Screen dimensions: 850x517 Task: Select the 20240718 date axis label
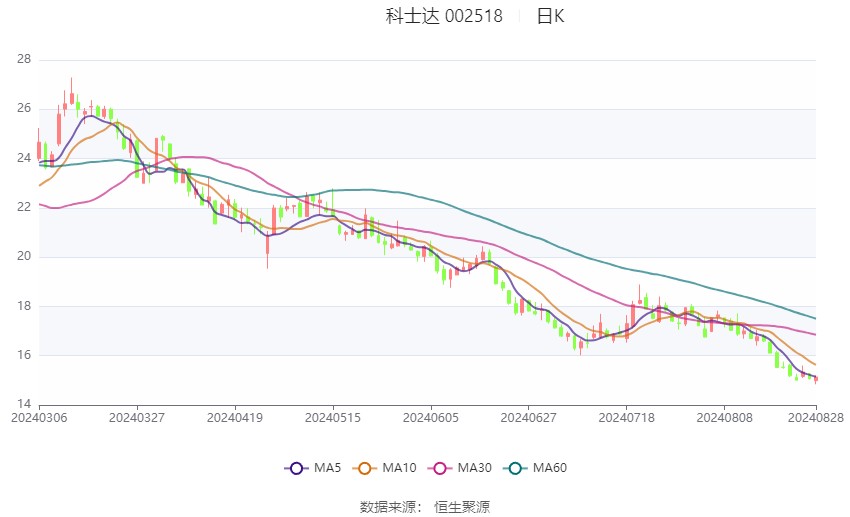(627, 418)
